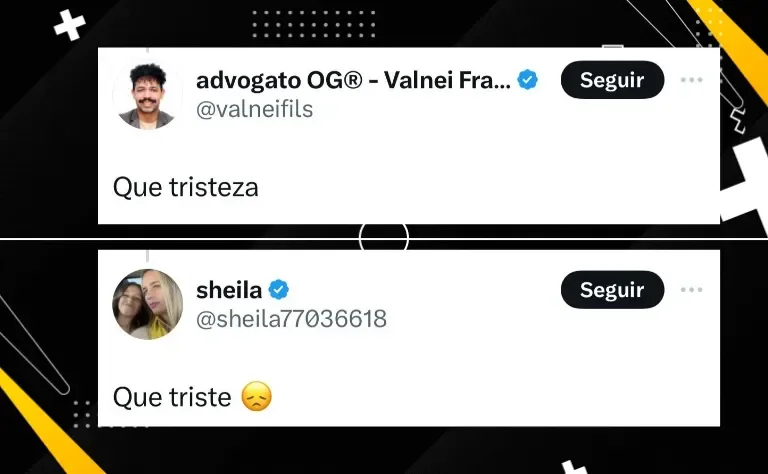Click the verified badge next to Valnei's name
Image resolution: width=768 pixels, height=474 pixels.
pos(528,80)
